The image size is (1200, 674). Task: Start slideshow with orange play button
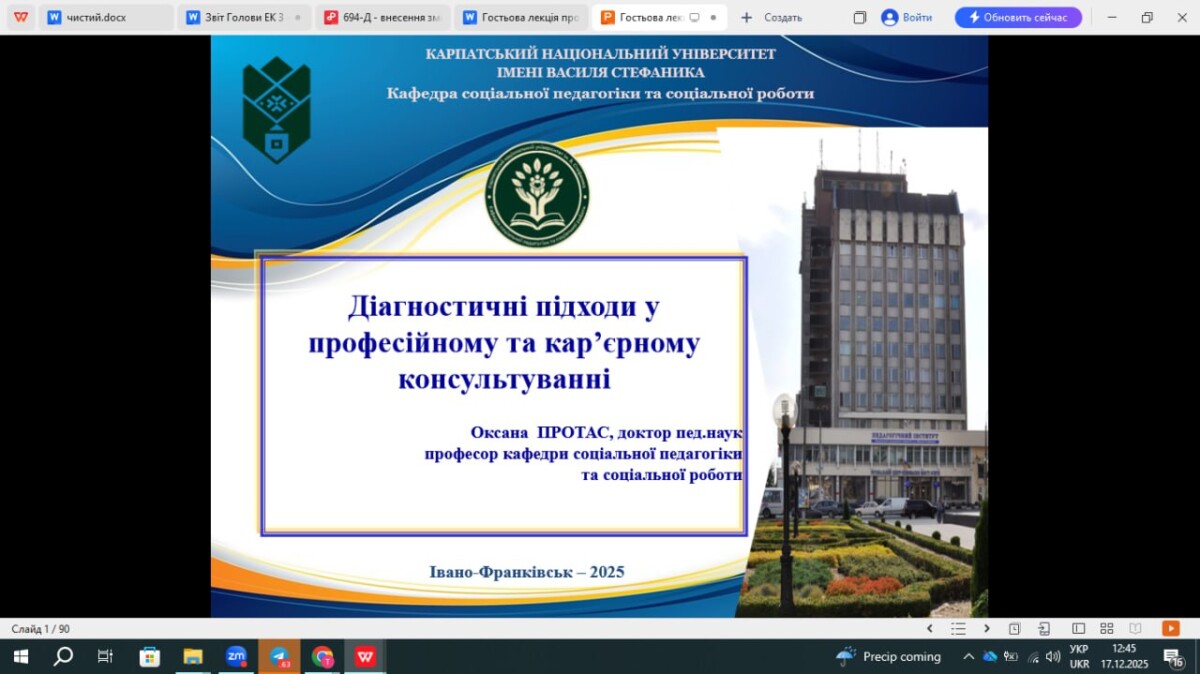coord(1170,629)
